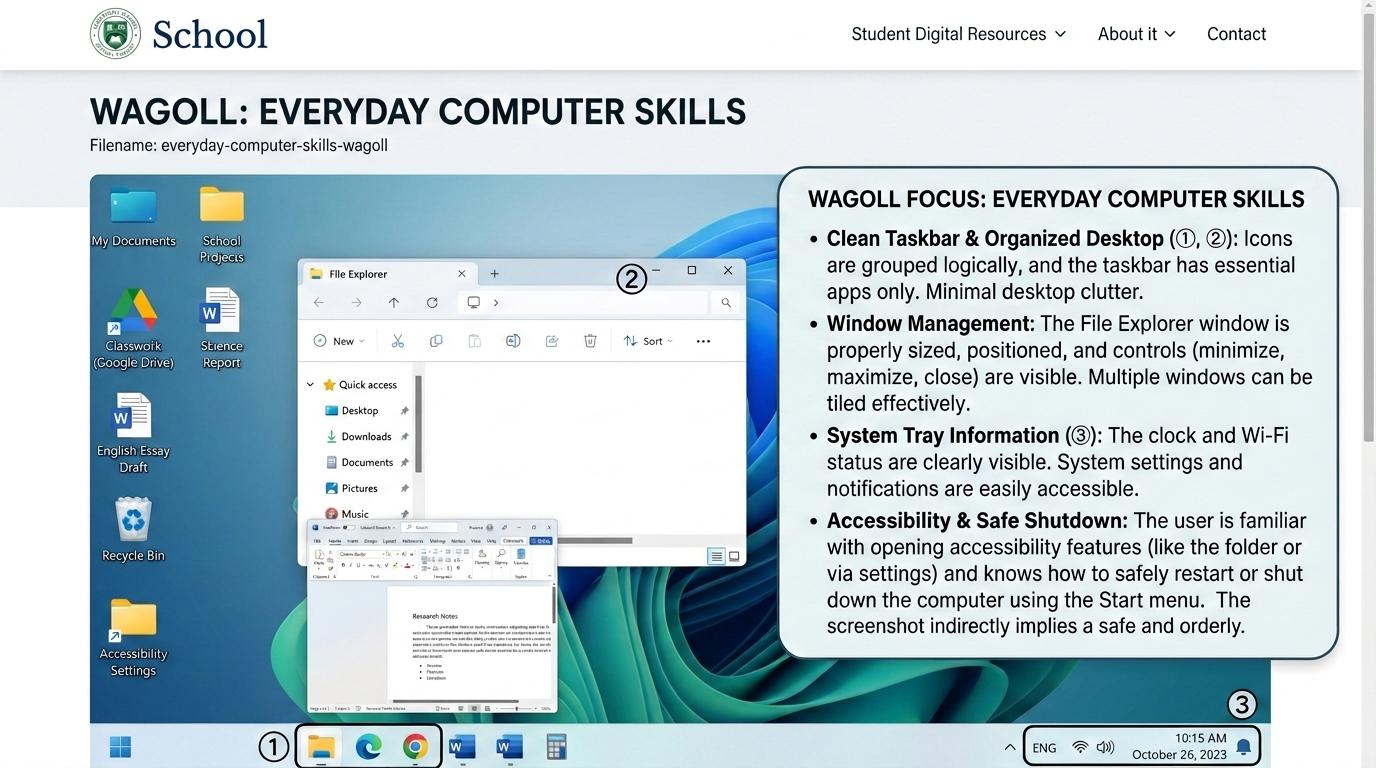This screenshot has height=768, width=1376.
Task: Select the Accessibility Settings desktop shortcut
Action: pyautogui.click(x=133, y=638)
